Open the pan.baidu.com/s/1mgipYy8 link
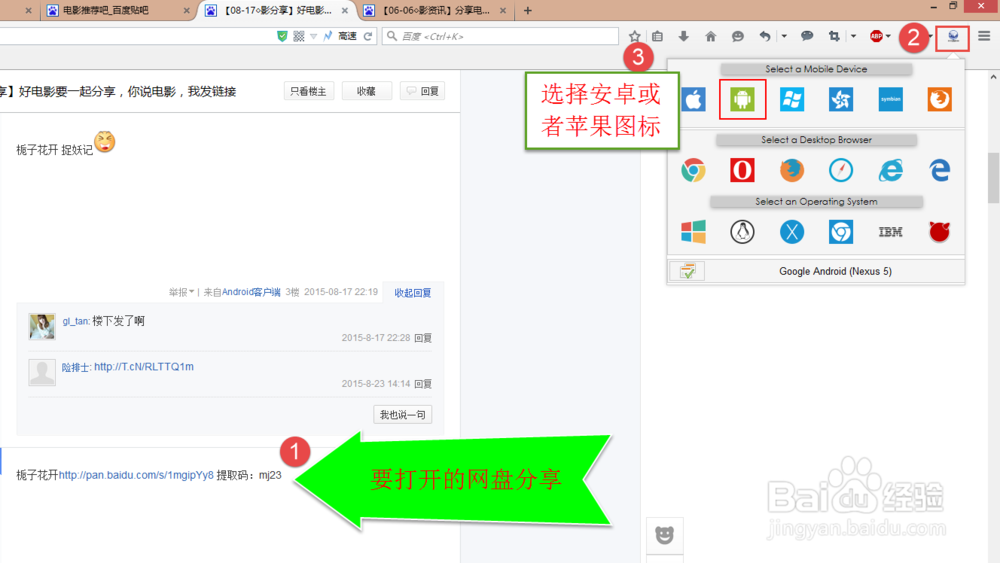The image size is (1000, 563). tap(136, 475)
